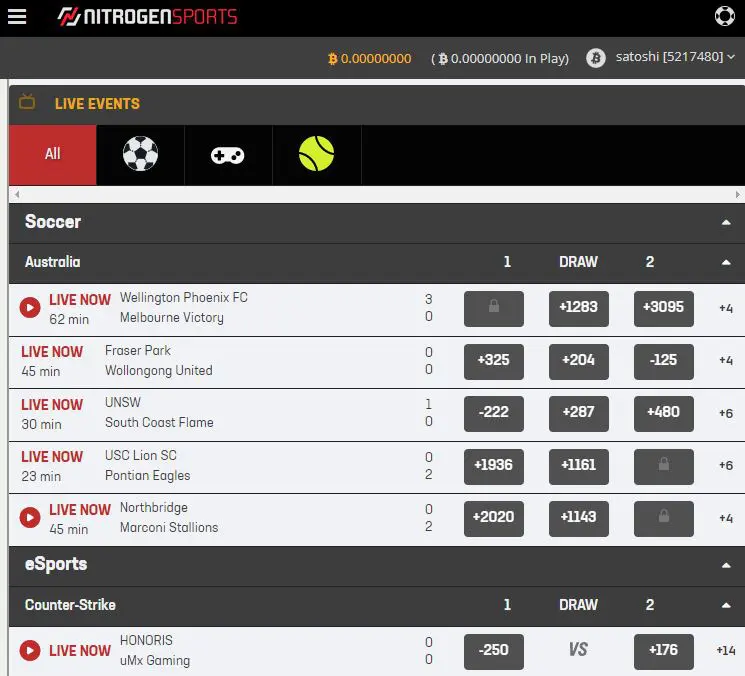745x676 pixels.
Task: Click the soccer ball icon in top-right corner
Action: 725,16
